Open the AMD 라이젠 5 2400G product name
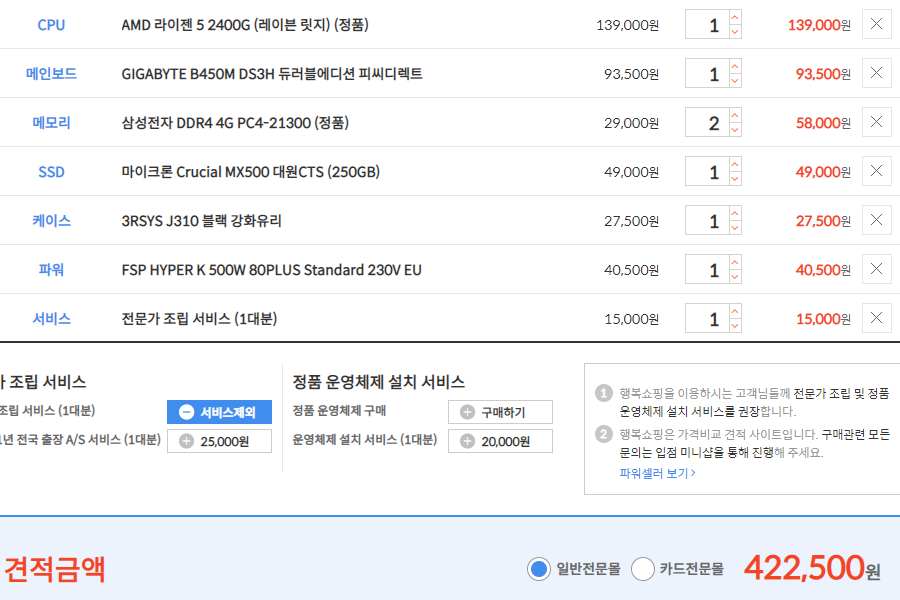 tap(245, 25)
